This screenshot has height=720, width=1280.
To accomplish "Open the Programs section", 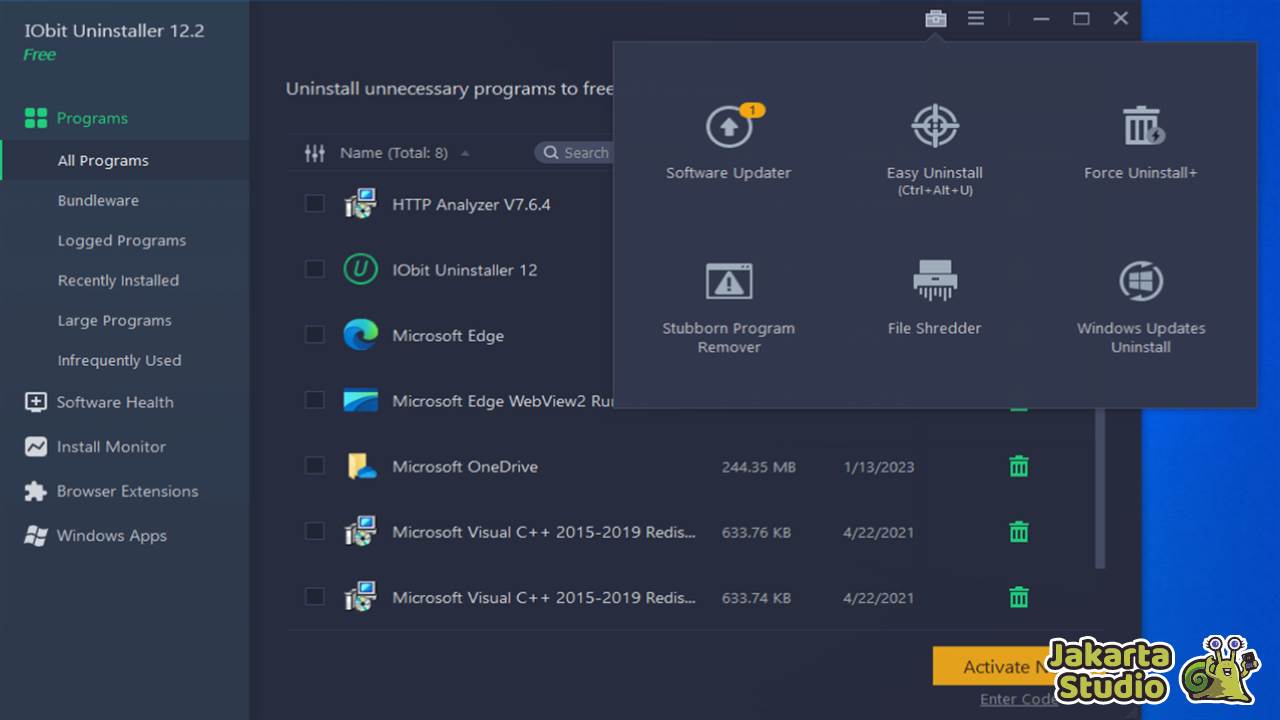I will [92, 118].
